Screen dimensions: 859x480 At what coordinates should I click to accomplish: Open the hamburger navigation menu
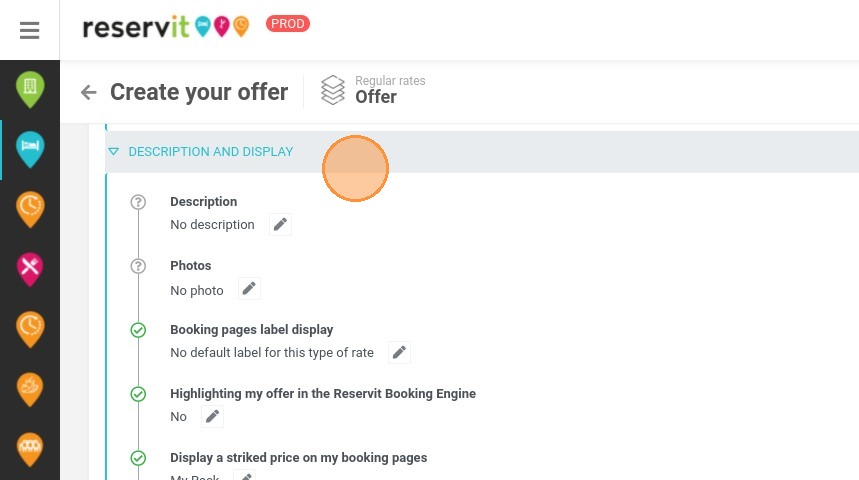point(30,30)
